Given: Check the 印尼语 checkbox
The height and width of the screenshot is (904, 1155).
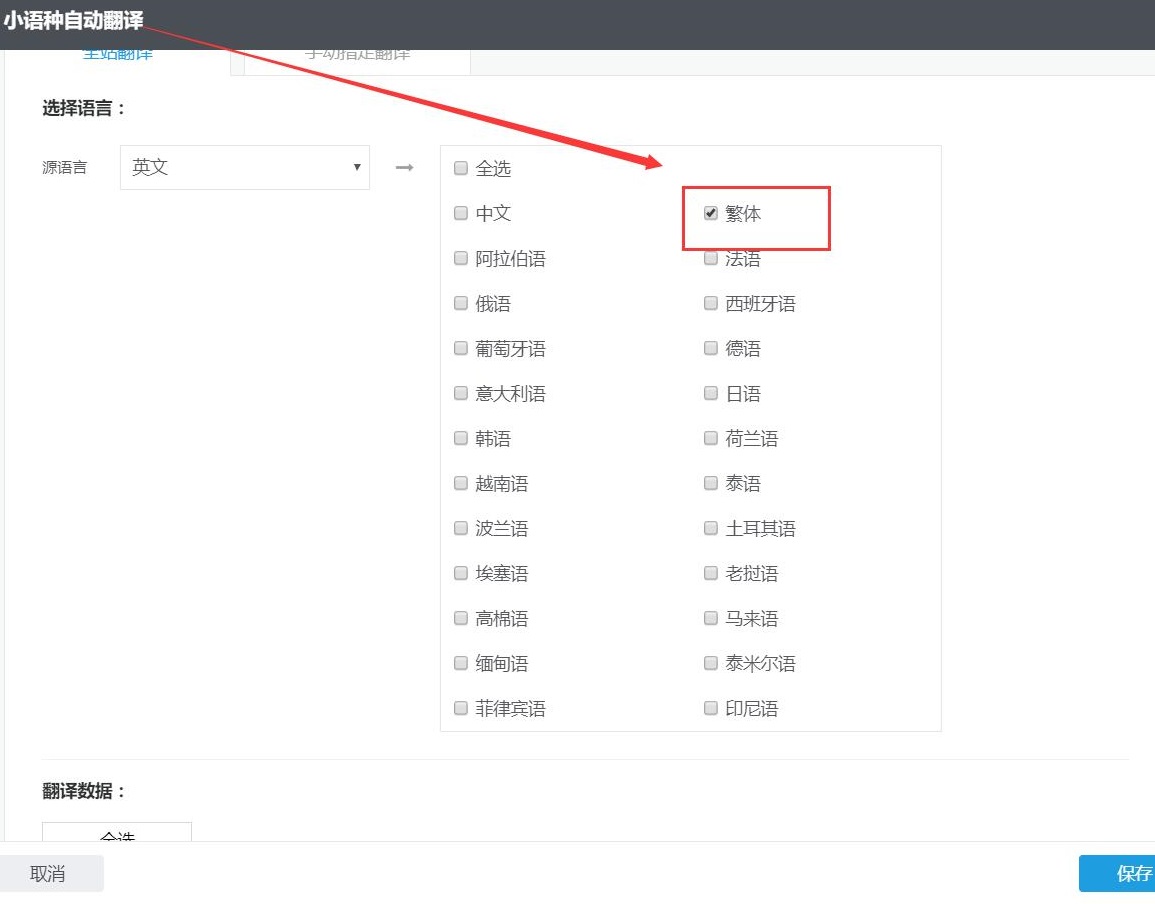Looking at the screenshot, I should click(x=710, y=708).
